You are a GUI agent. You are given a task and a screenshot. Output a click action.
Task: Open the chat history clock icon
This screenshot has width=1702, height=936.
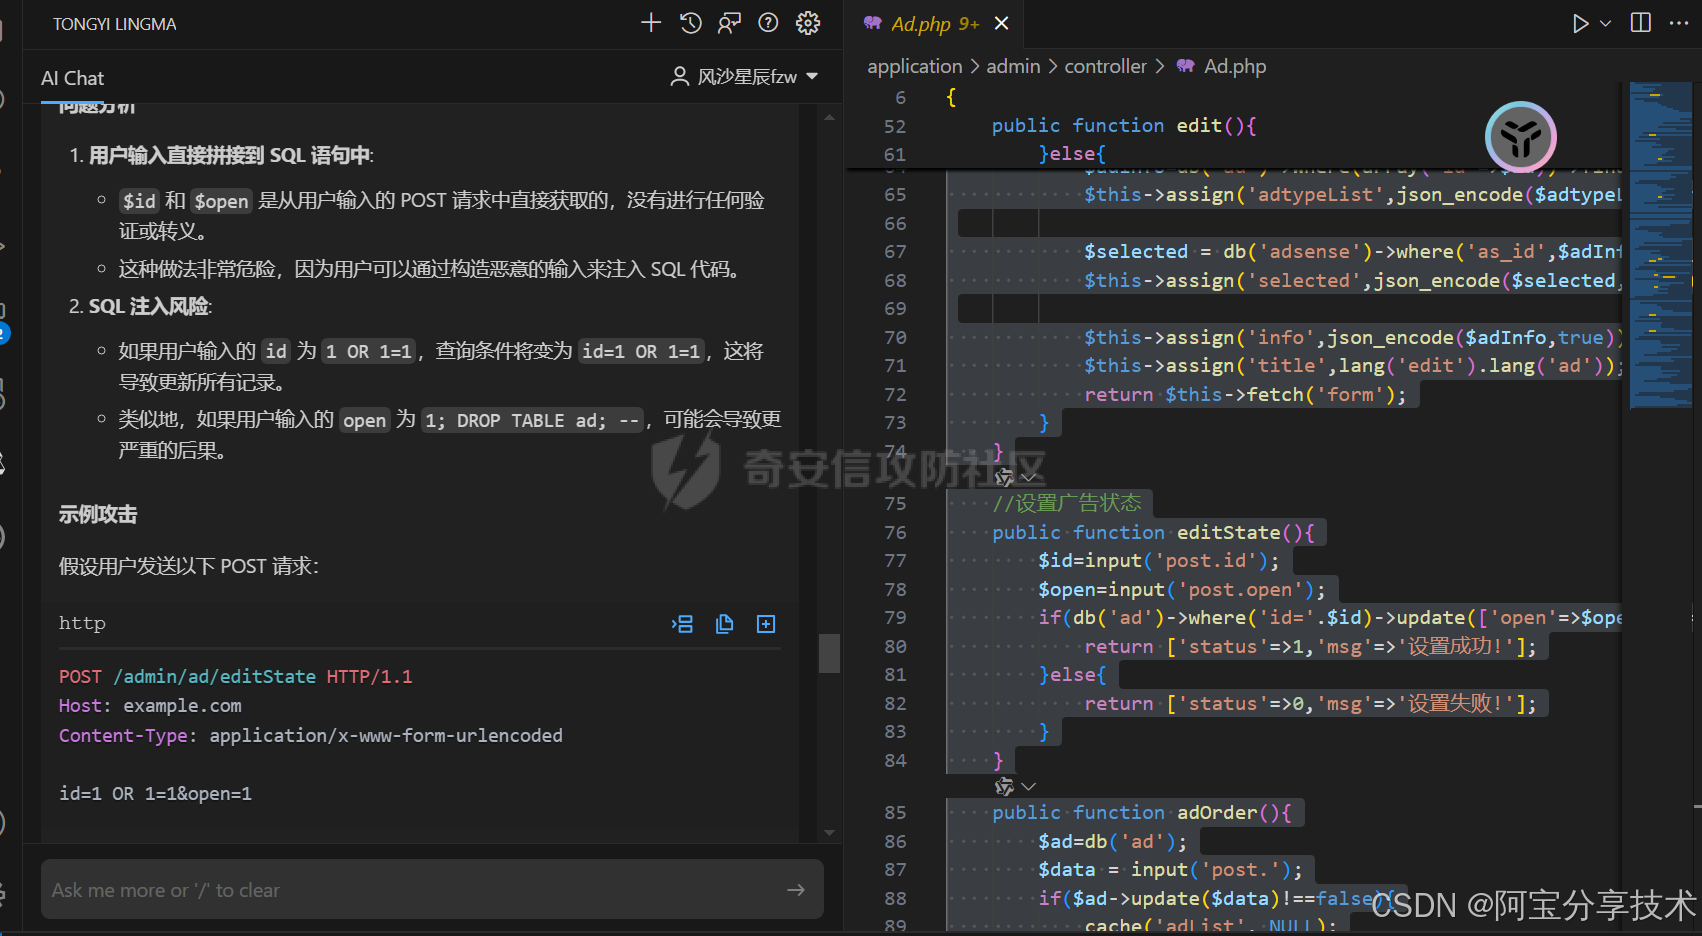tap(690, 23)
